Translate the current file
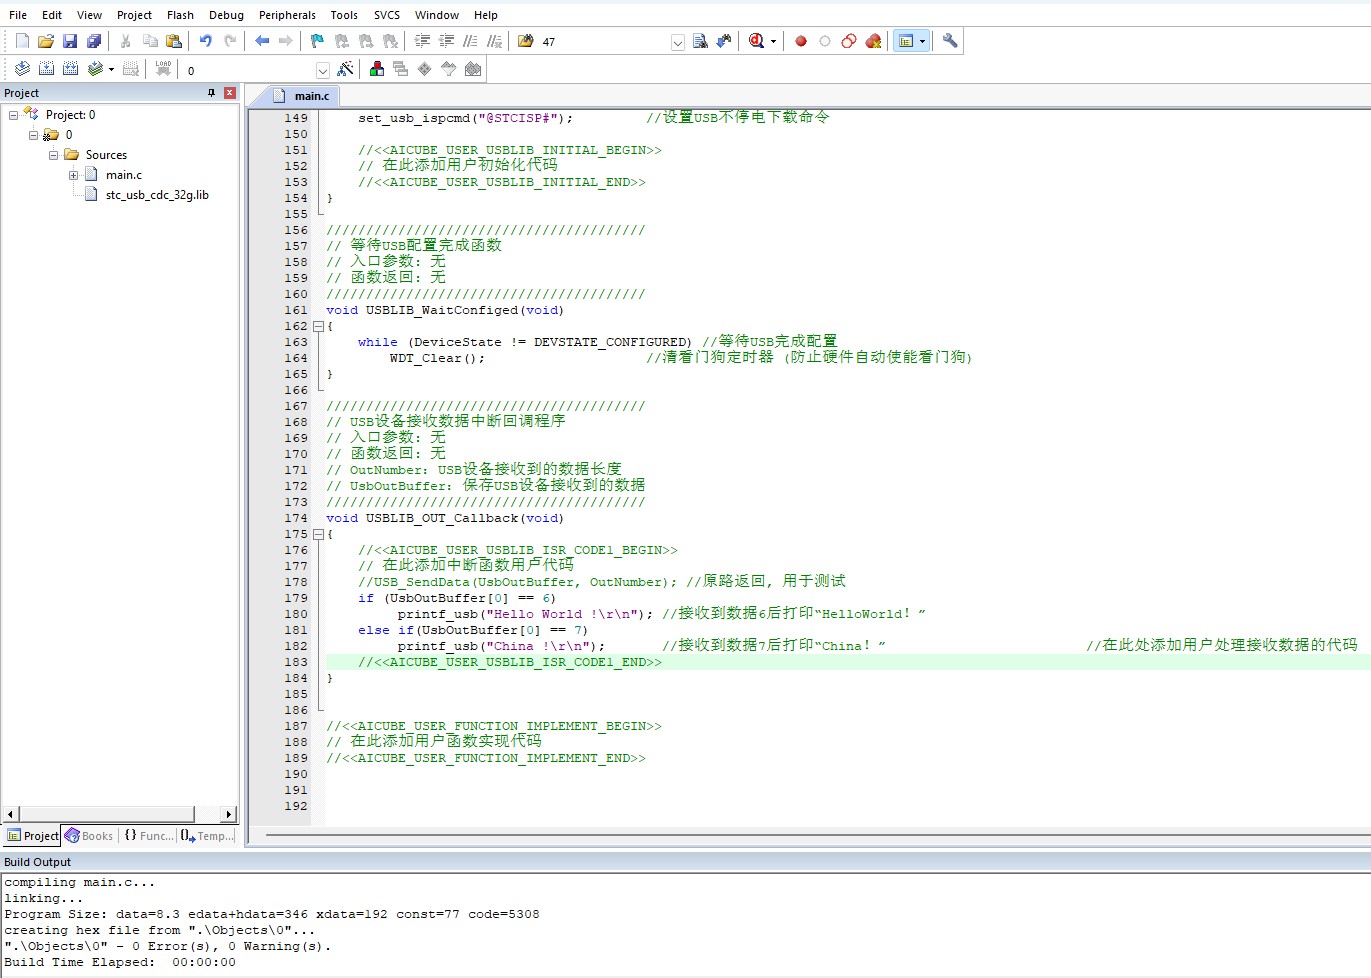The width and height of the screenshot is (1371, 978). 22,69
